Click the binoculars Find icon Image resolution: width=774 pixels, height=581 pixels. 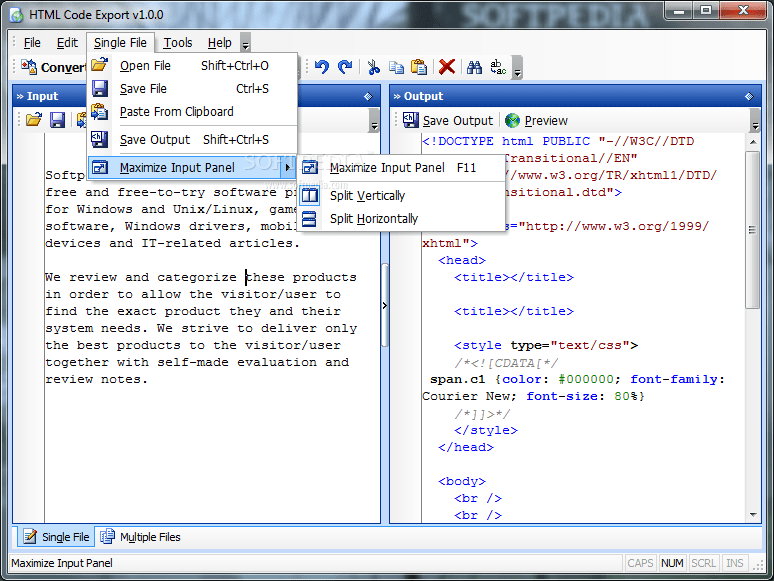click(474, 67)
